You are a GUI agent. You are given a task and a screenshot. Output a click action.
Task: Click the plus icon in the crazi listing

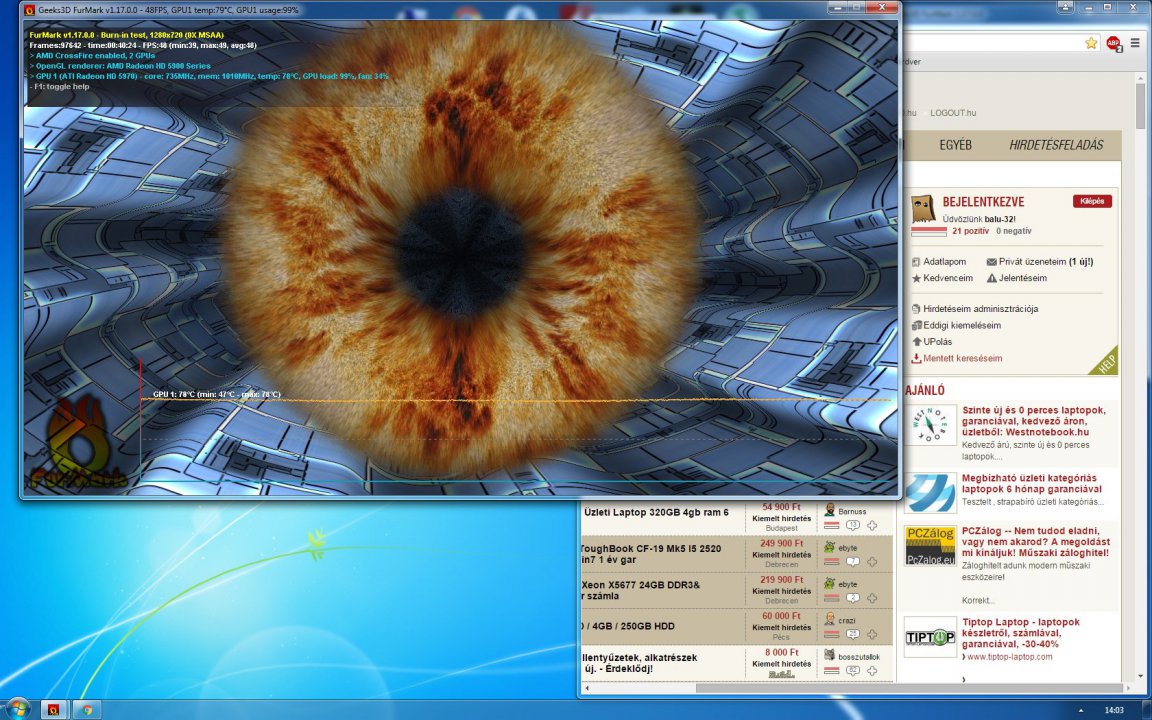[872, 634]
